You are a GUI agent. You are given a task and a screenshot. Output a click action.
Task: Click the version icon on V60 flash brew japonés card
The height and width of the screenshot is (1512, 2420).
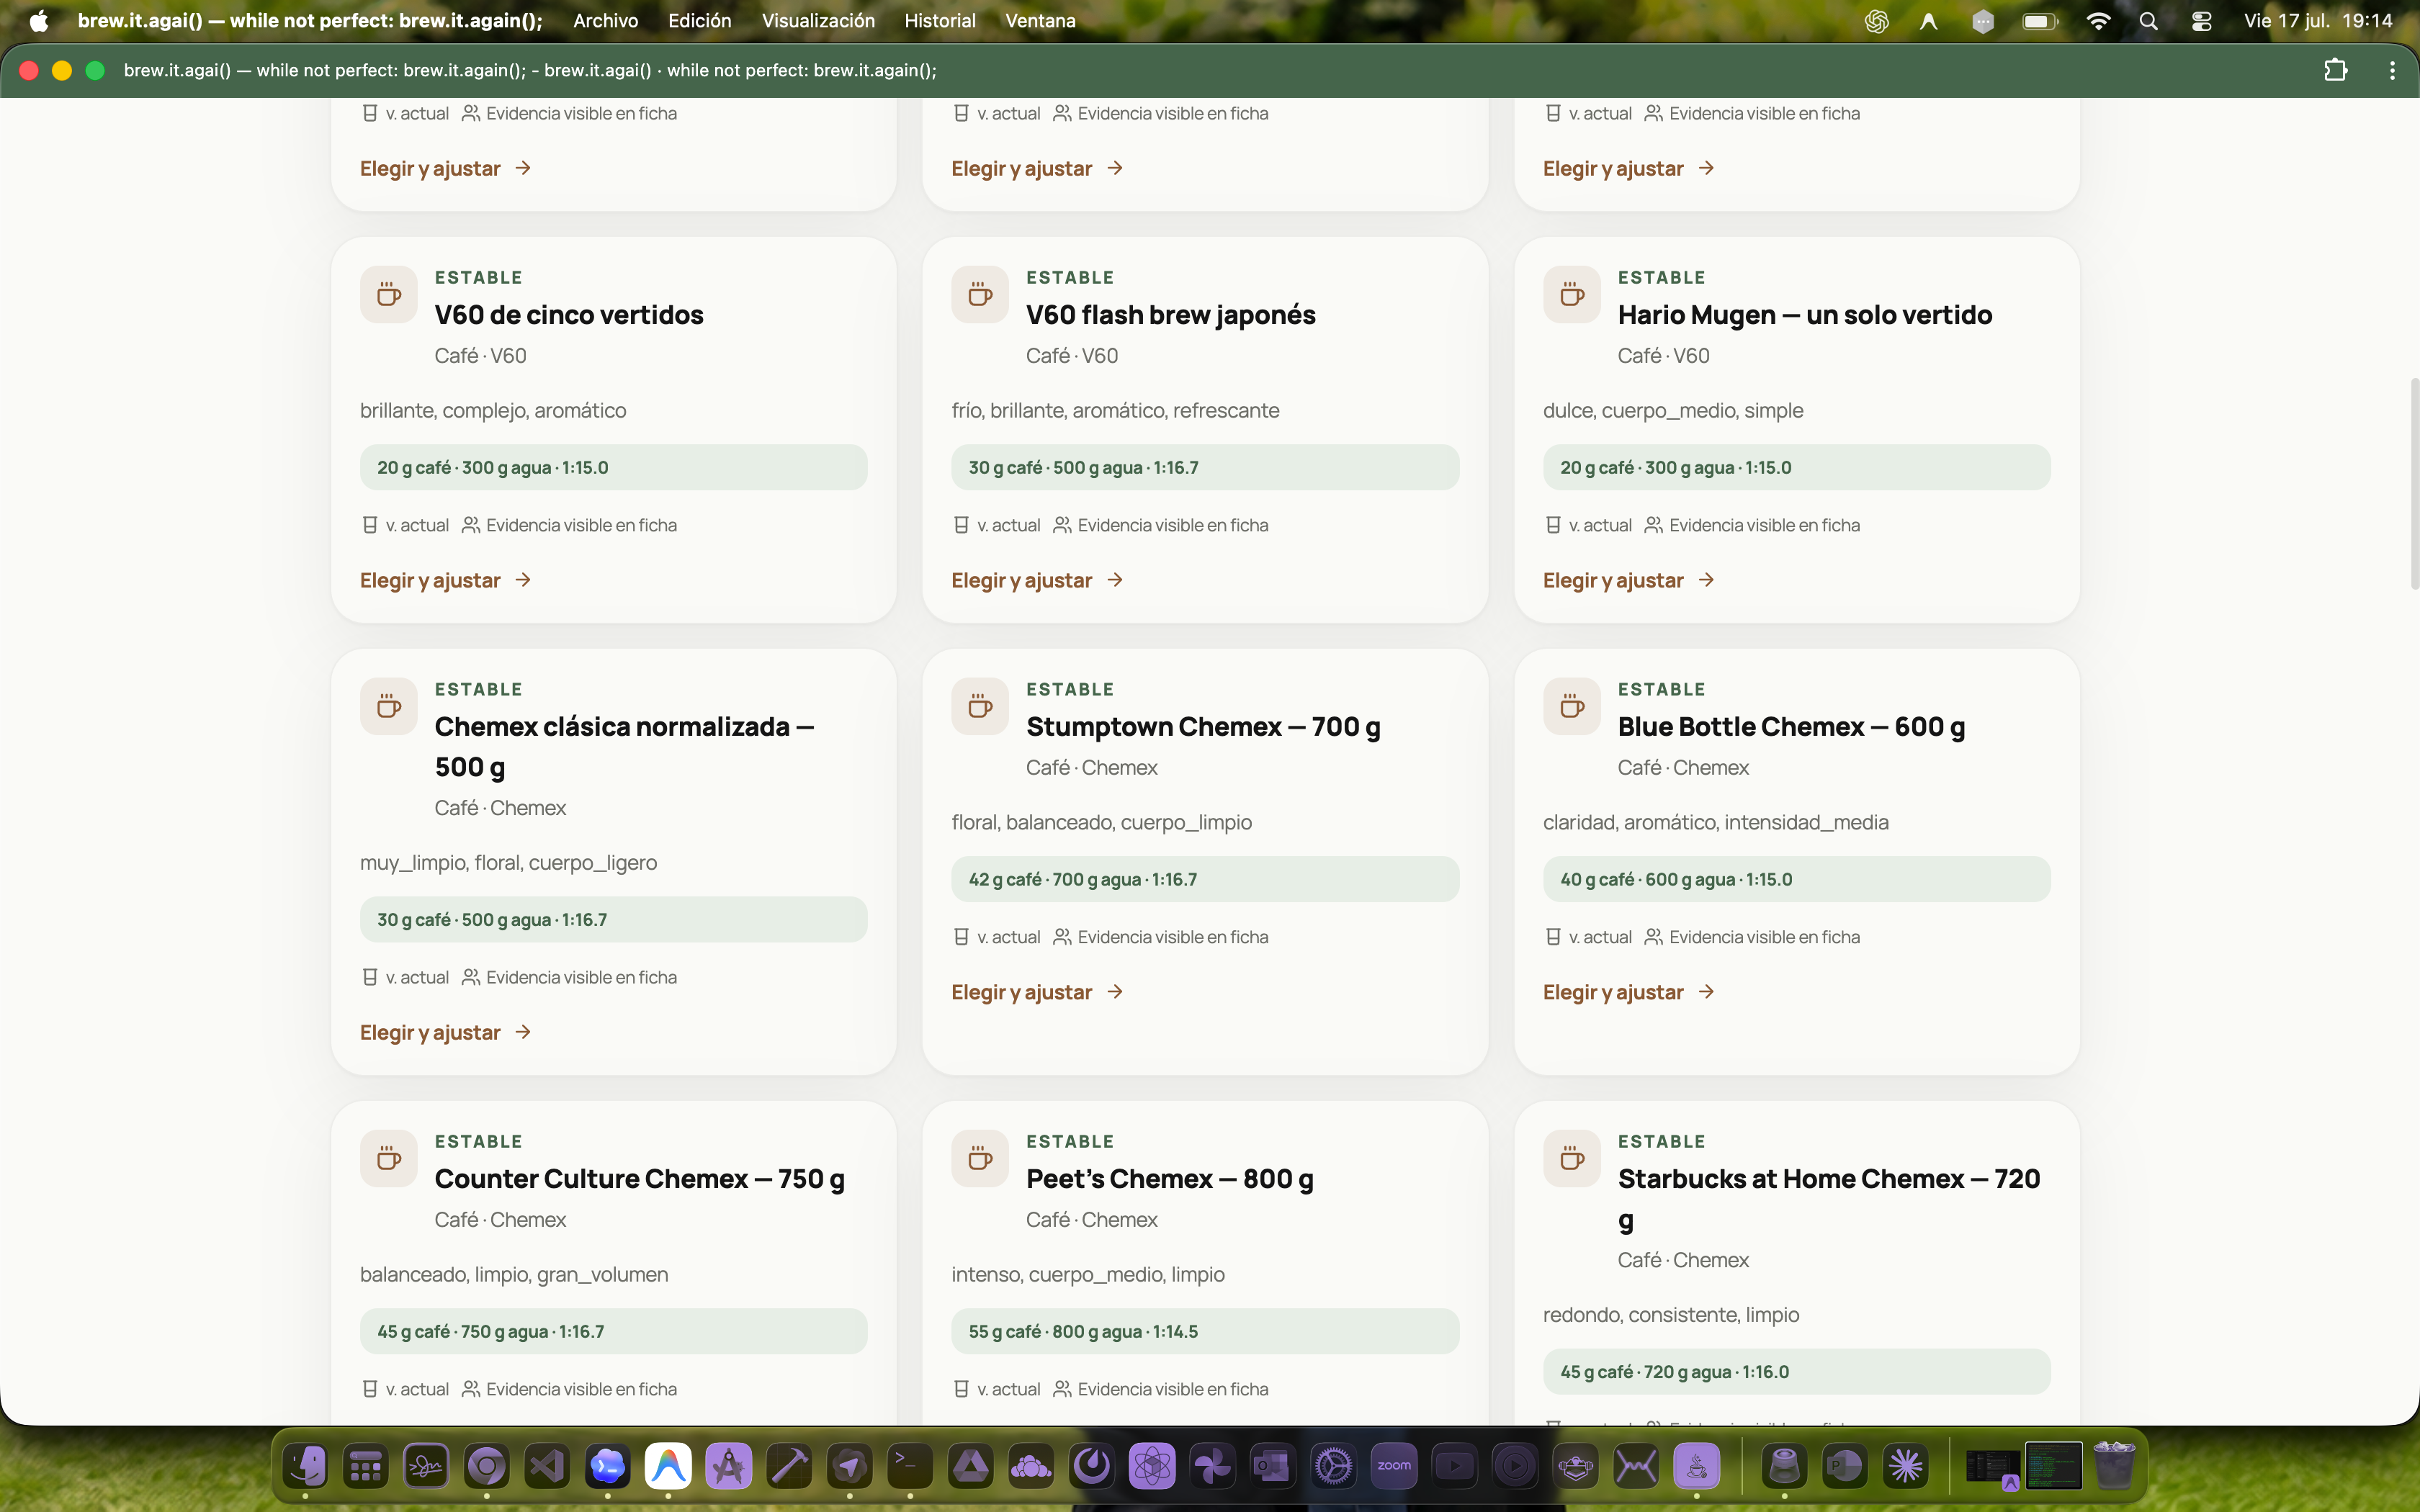tap(961, 525)
